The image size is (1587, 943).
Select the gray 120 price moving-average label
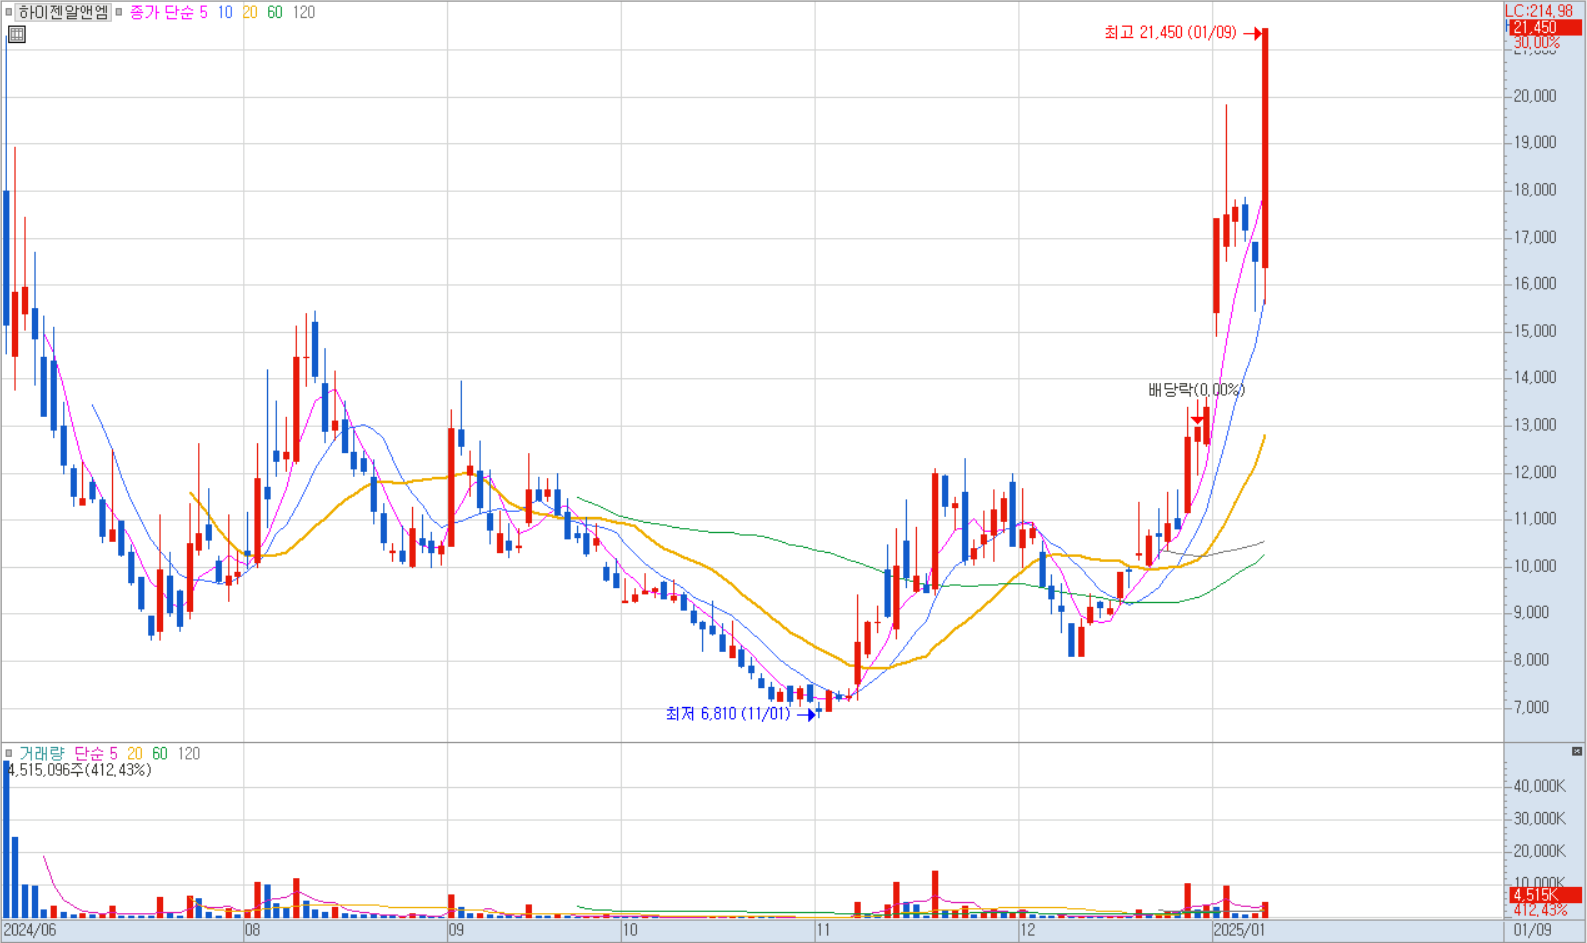[304, 12]
